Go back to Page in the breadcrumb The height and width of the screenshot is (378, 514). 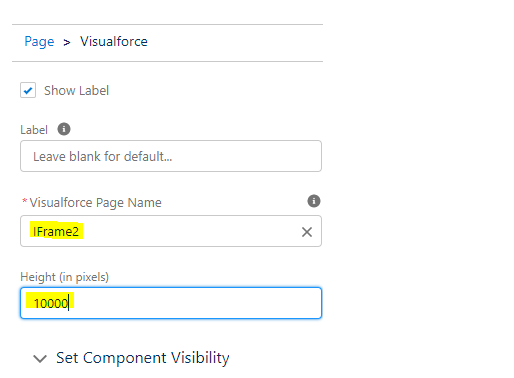[x=39, y=42]
